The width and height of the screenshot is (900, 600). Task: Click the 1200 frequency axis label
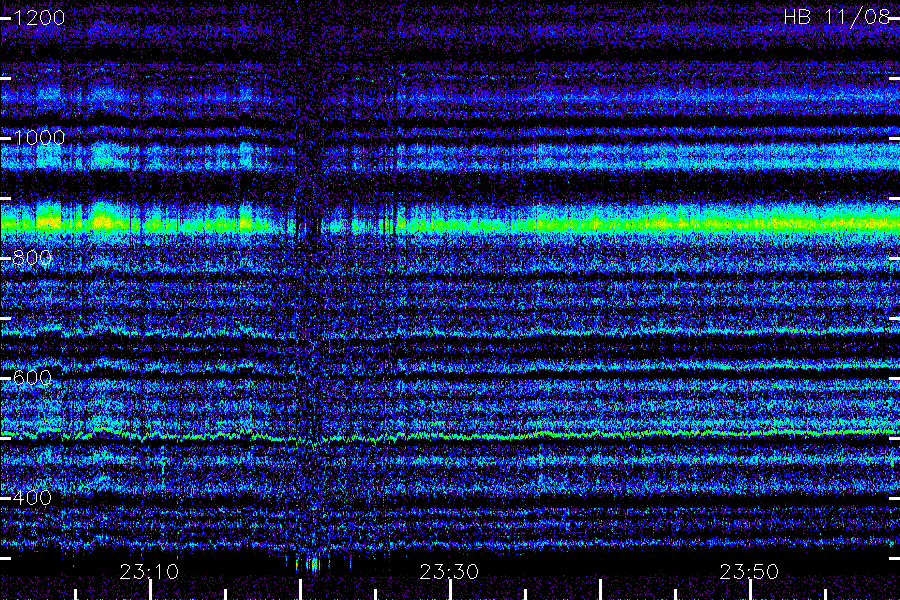click(39, 18)
